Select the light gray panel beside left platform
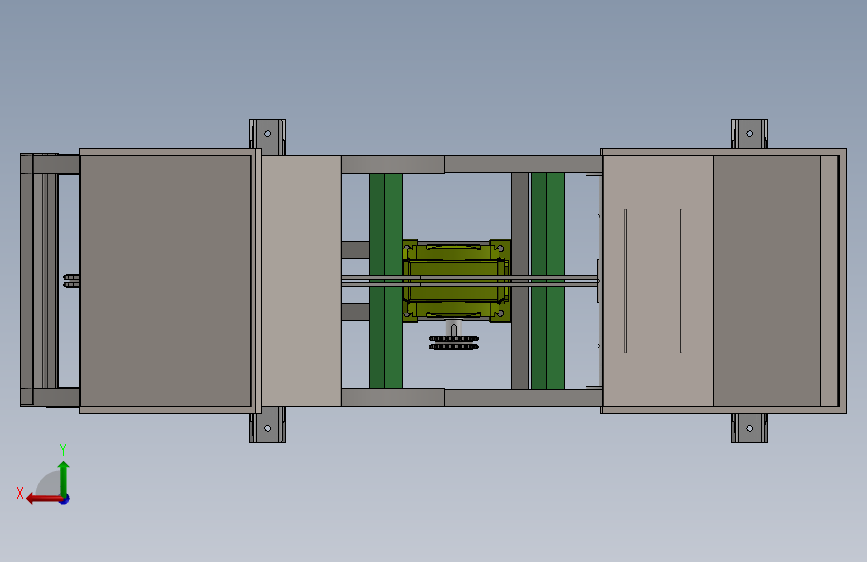867x562 pixels. point(301,281)
